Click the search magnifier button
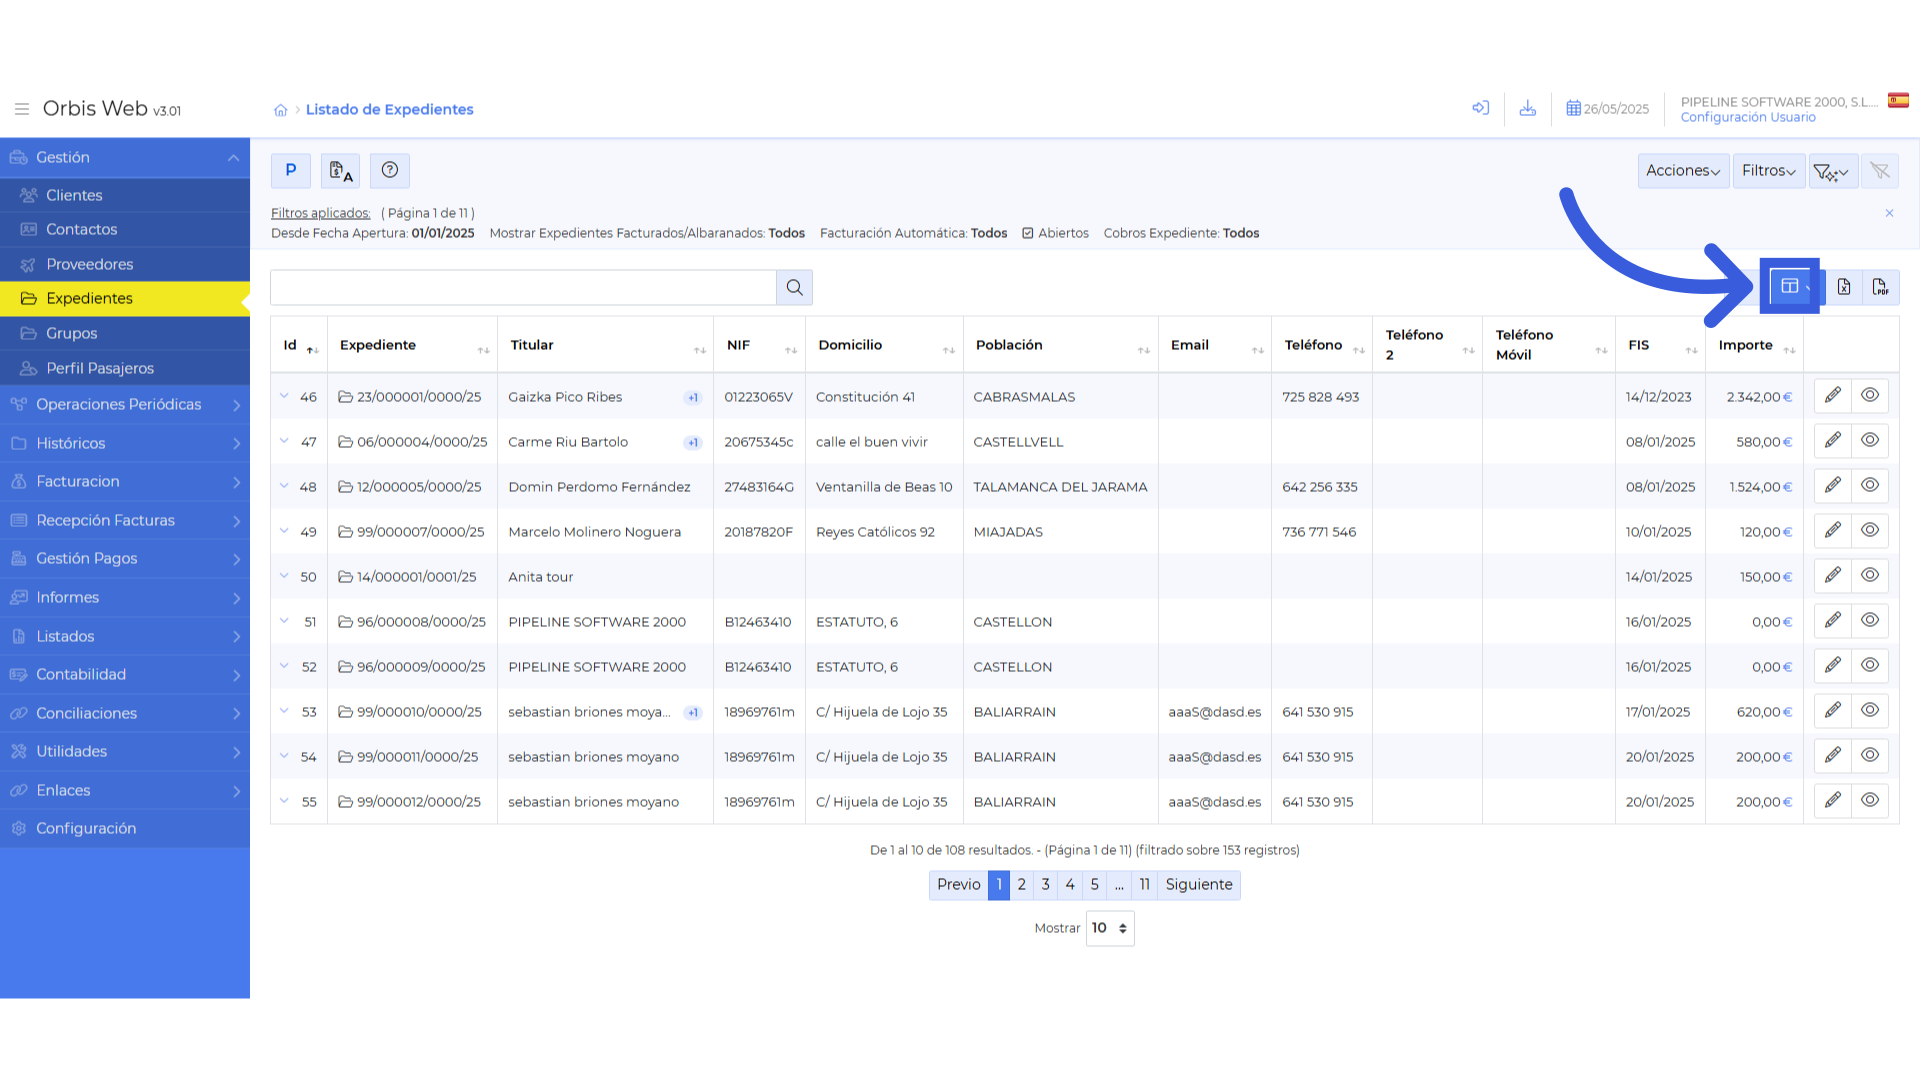 pyautogui.click(x=795, y=288)
